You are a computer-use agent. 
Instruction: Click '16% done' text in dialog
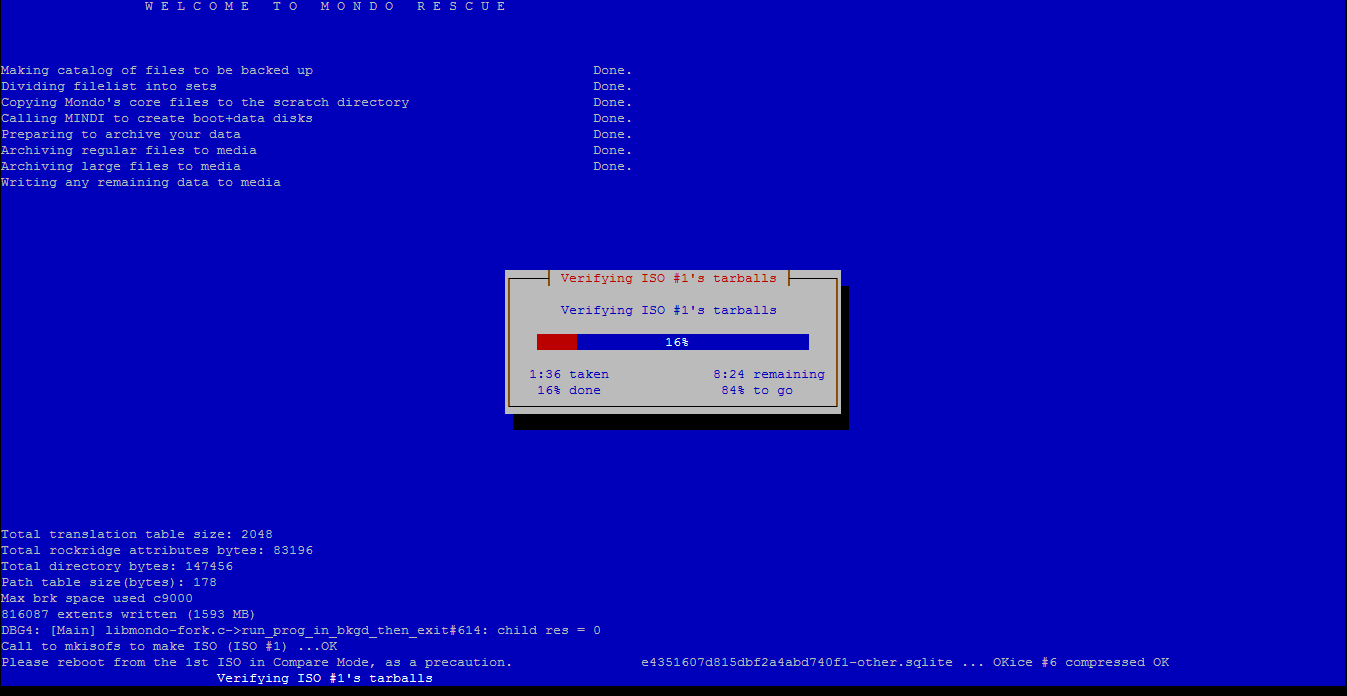(x=569, y=390)
